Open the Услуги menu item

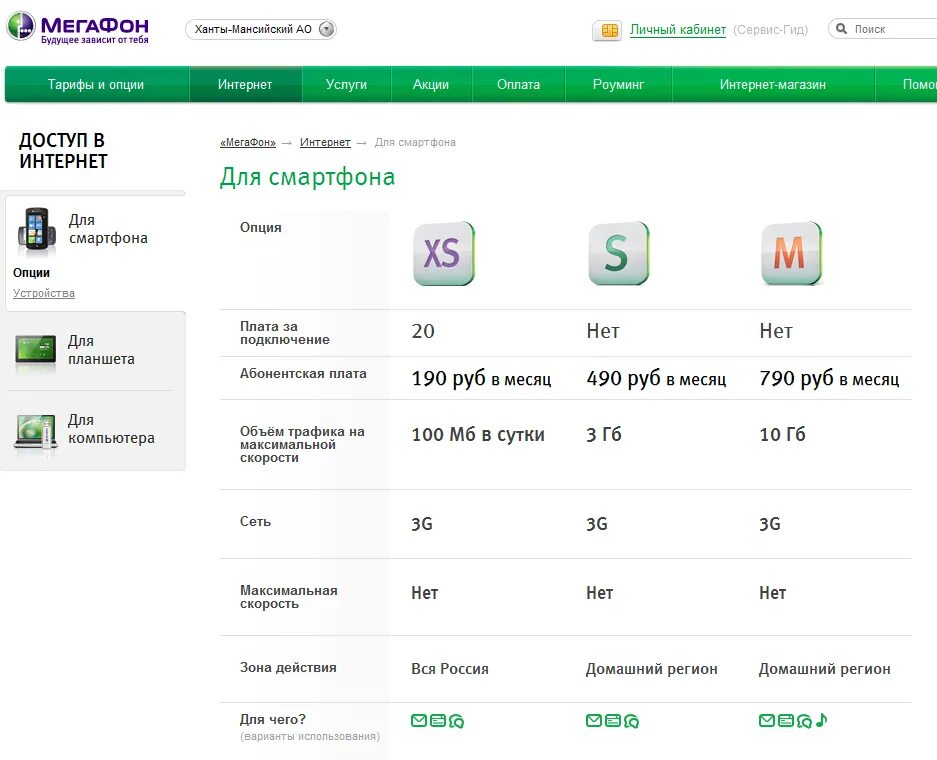coord(347,84)
